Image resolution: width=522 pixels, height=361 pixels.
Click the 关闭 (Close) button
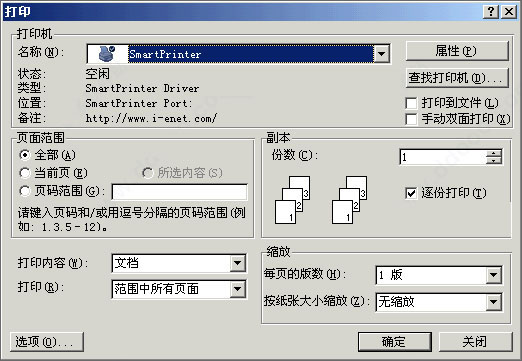click(x=476, y=342)
